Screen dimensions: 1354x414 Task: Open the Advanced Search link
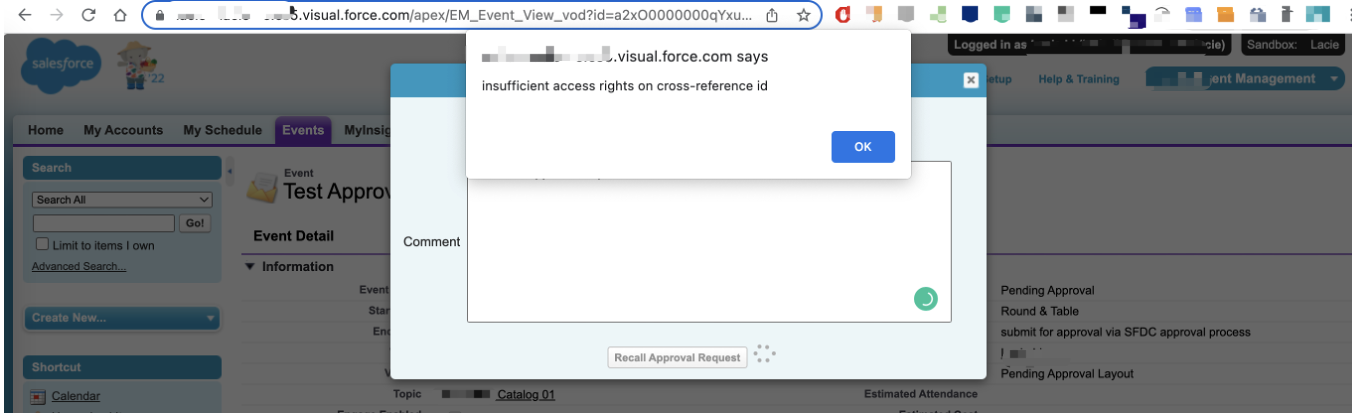tap(79, 266)
